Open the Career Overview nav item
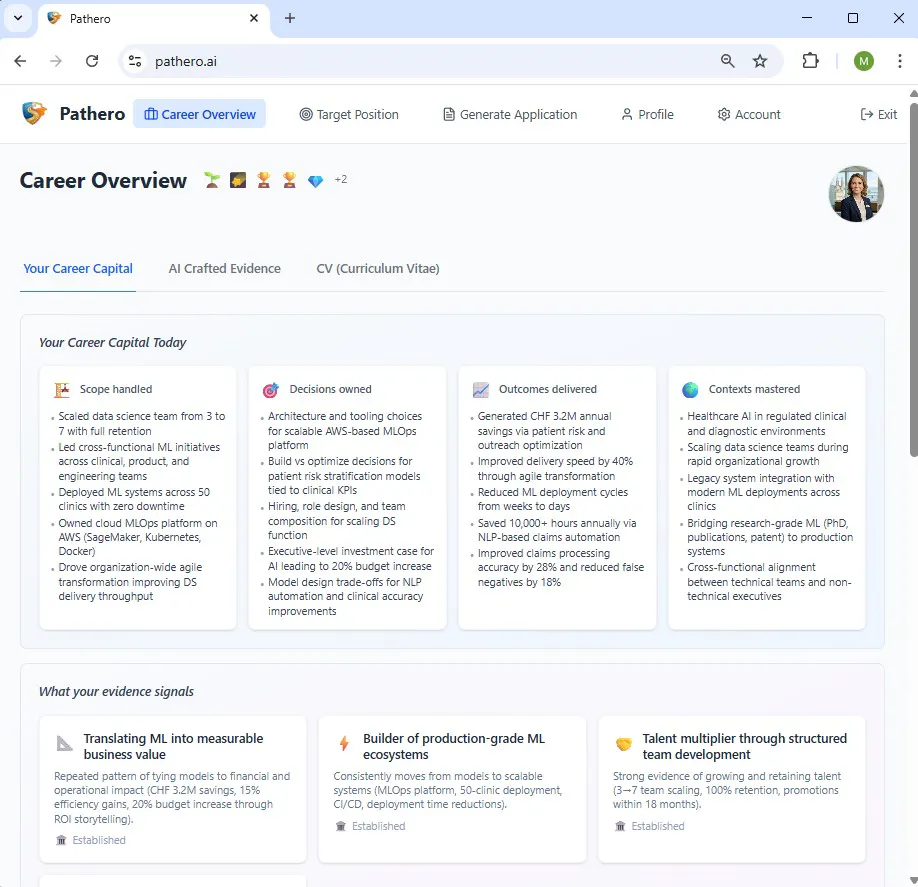 (200, 114)
